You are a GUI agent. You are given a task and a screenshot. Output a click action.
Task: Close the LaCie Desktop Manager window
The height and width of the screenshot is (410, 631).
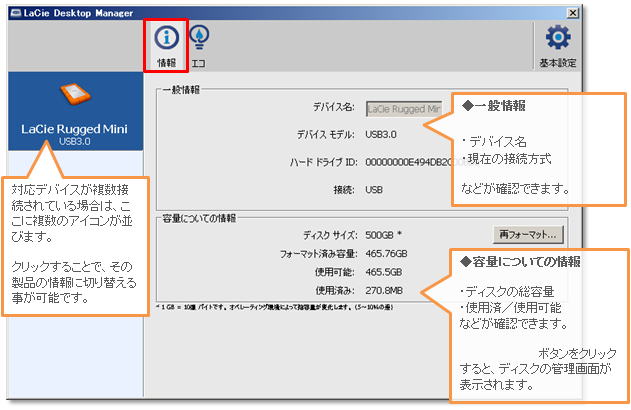tap(572, 13)
